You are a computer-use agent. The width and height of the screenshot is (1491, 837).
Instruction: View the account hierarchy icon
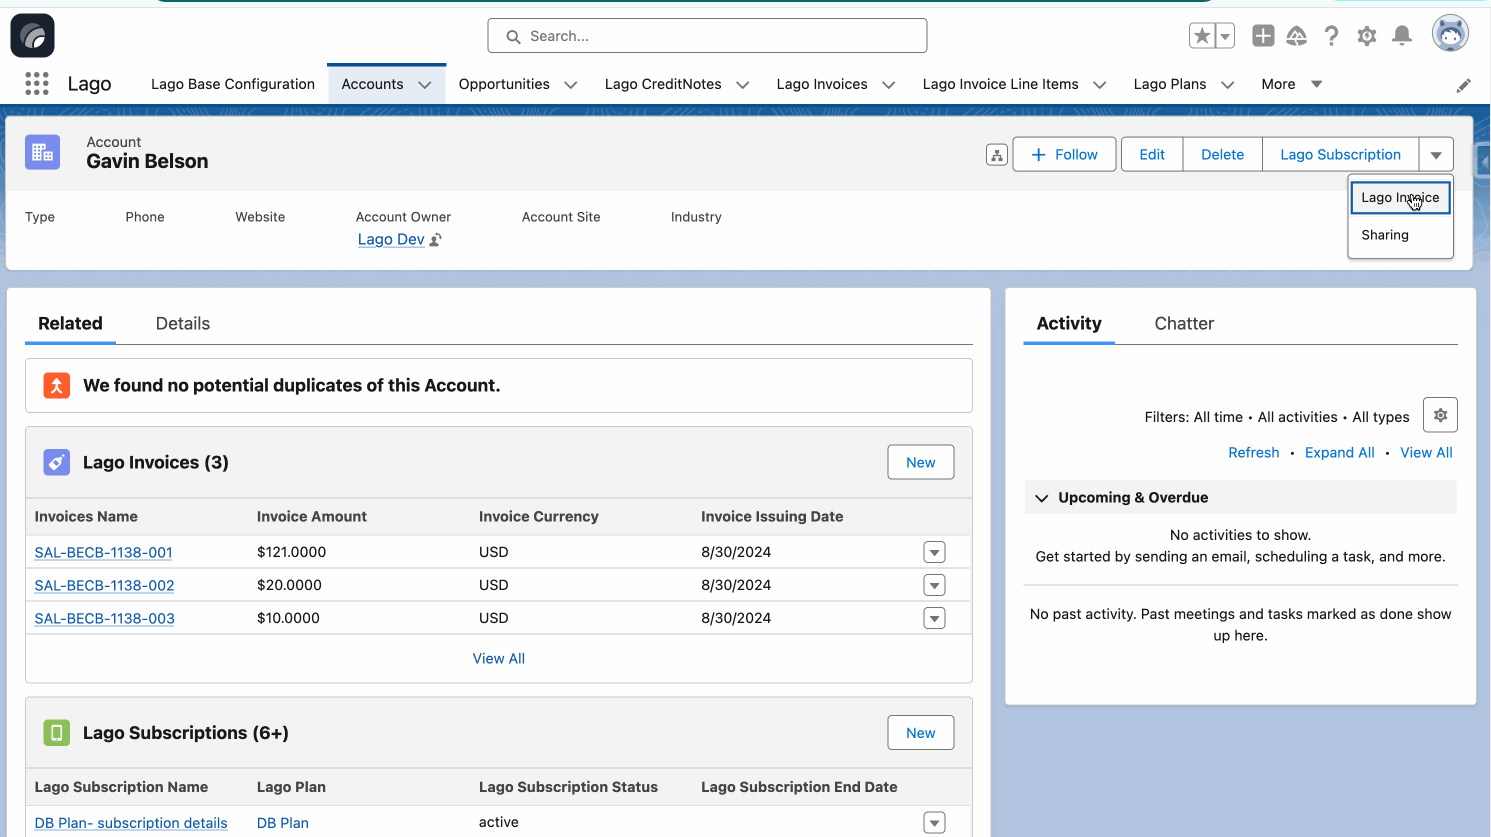coord(996,155)
